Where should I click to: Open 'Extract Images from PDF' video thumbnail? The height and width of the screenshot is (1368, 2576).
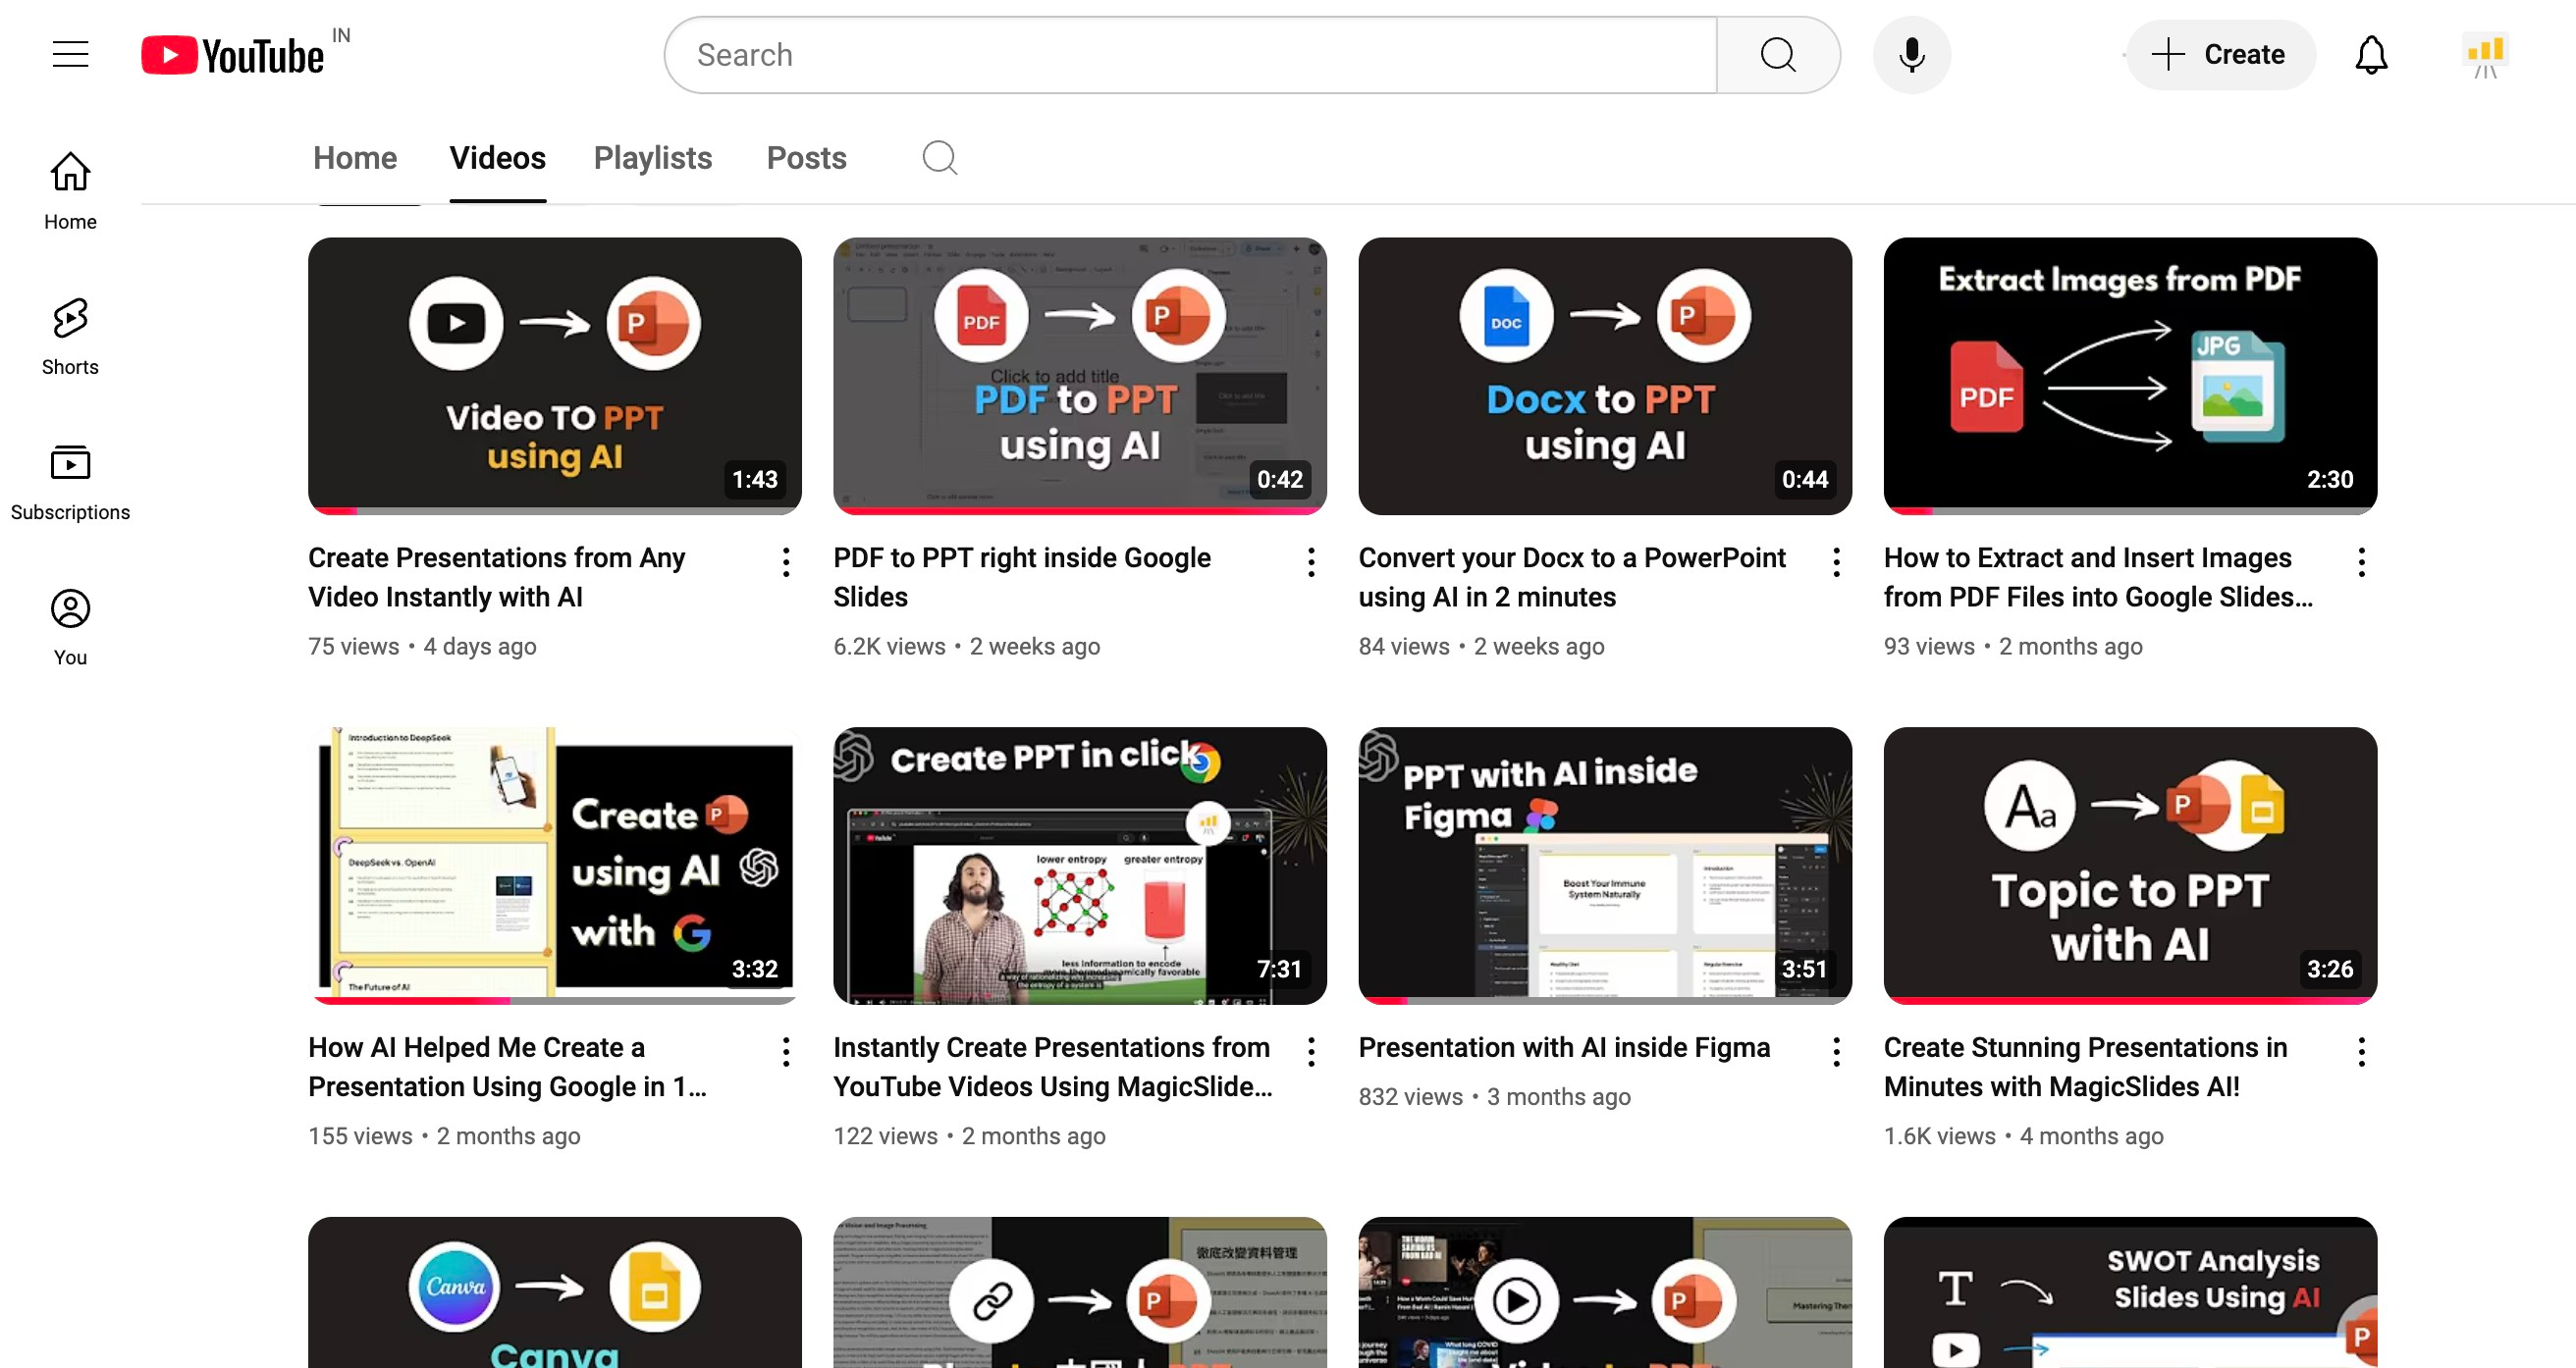click(2129, 375)
